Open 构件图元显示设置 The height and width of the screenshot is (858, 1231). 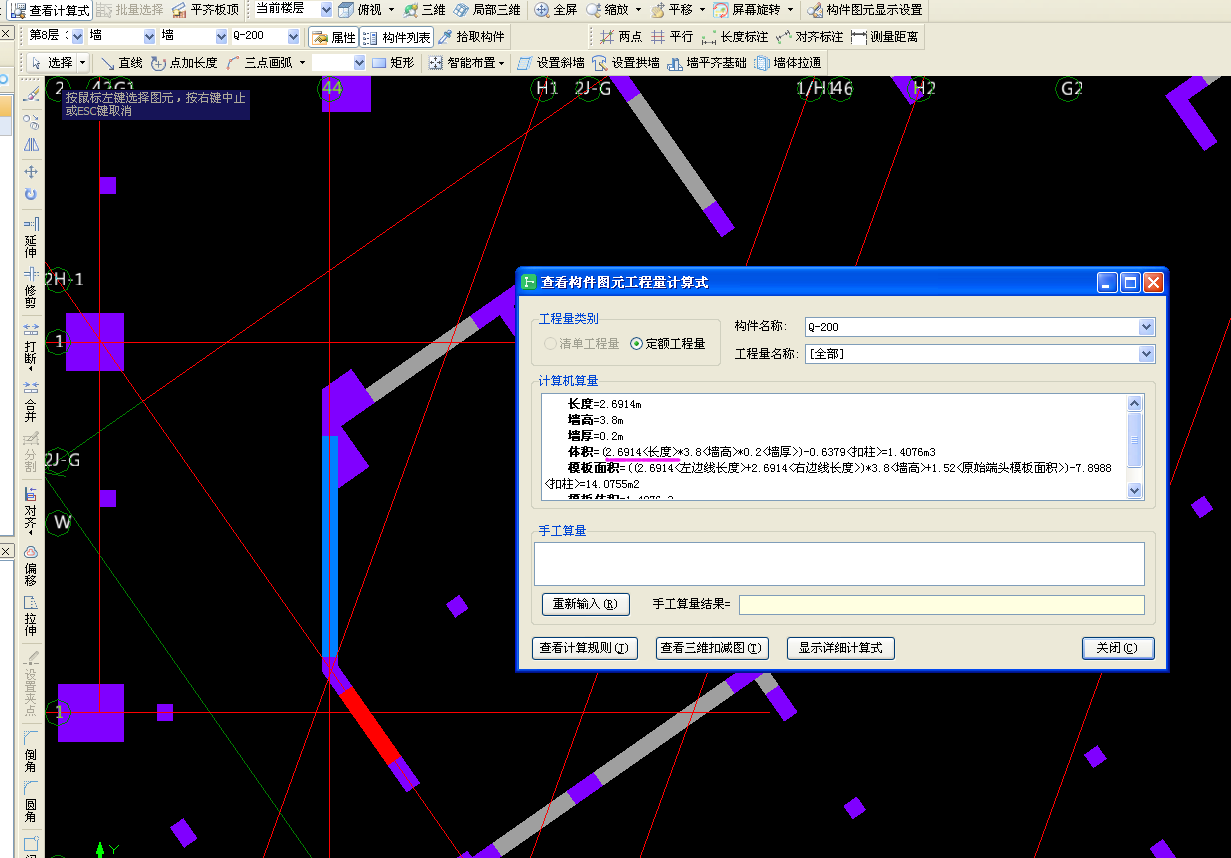point(864,10)
